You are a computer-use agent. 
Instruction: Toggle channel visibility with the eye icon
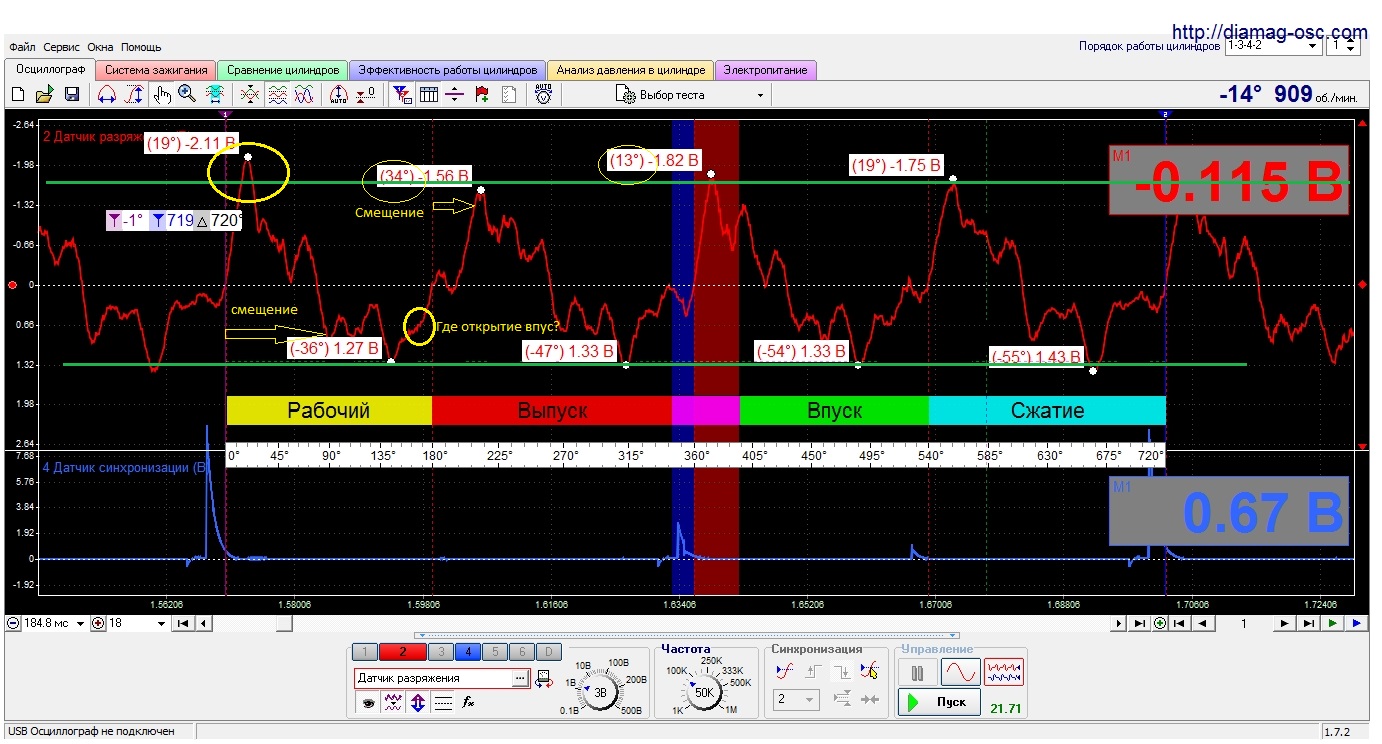tap(368, 703)
